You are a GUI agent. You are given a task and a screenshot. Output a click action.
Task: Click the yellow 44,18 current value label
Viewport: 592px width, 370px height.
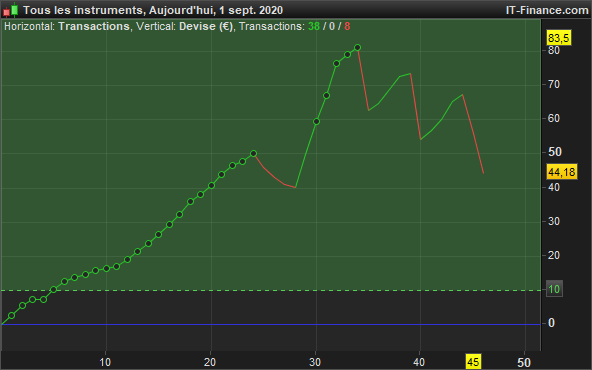(x=562, y=172)
